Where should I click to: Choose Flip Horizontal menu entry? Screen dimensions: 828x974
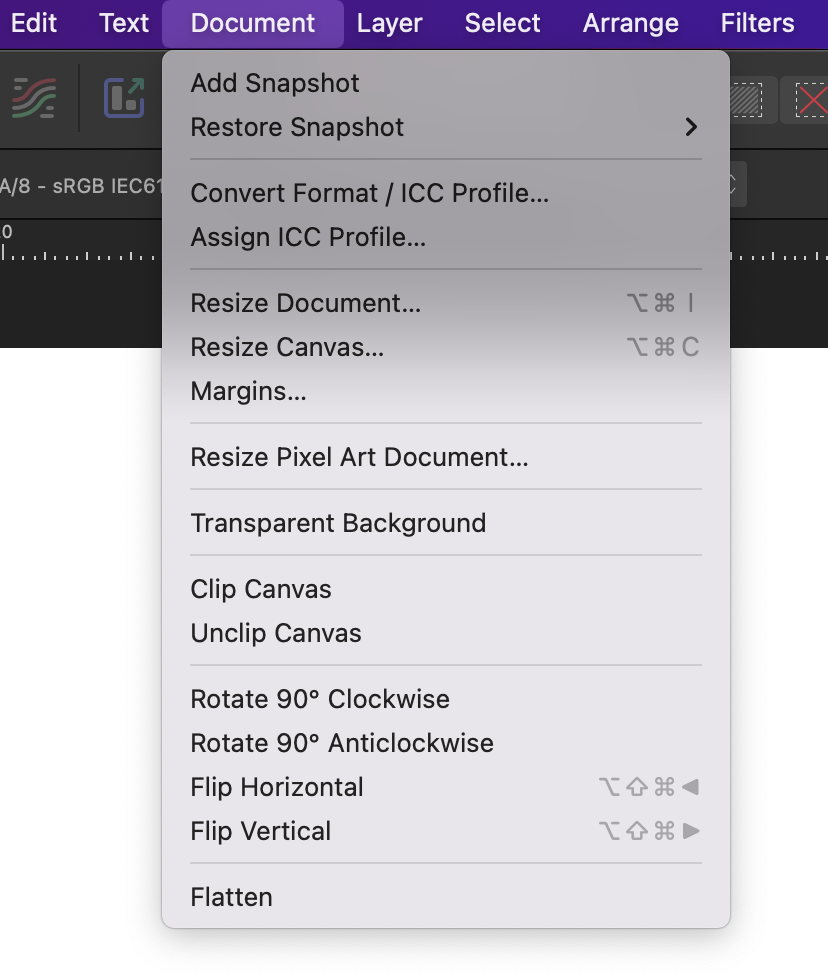(277, 787)
